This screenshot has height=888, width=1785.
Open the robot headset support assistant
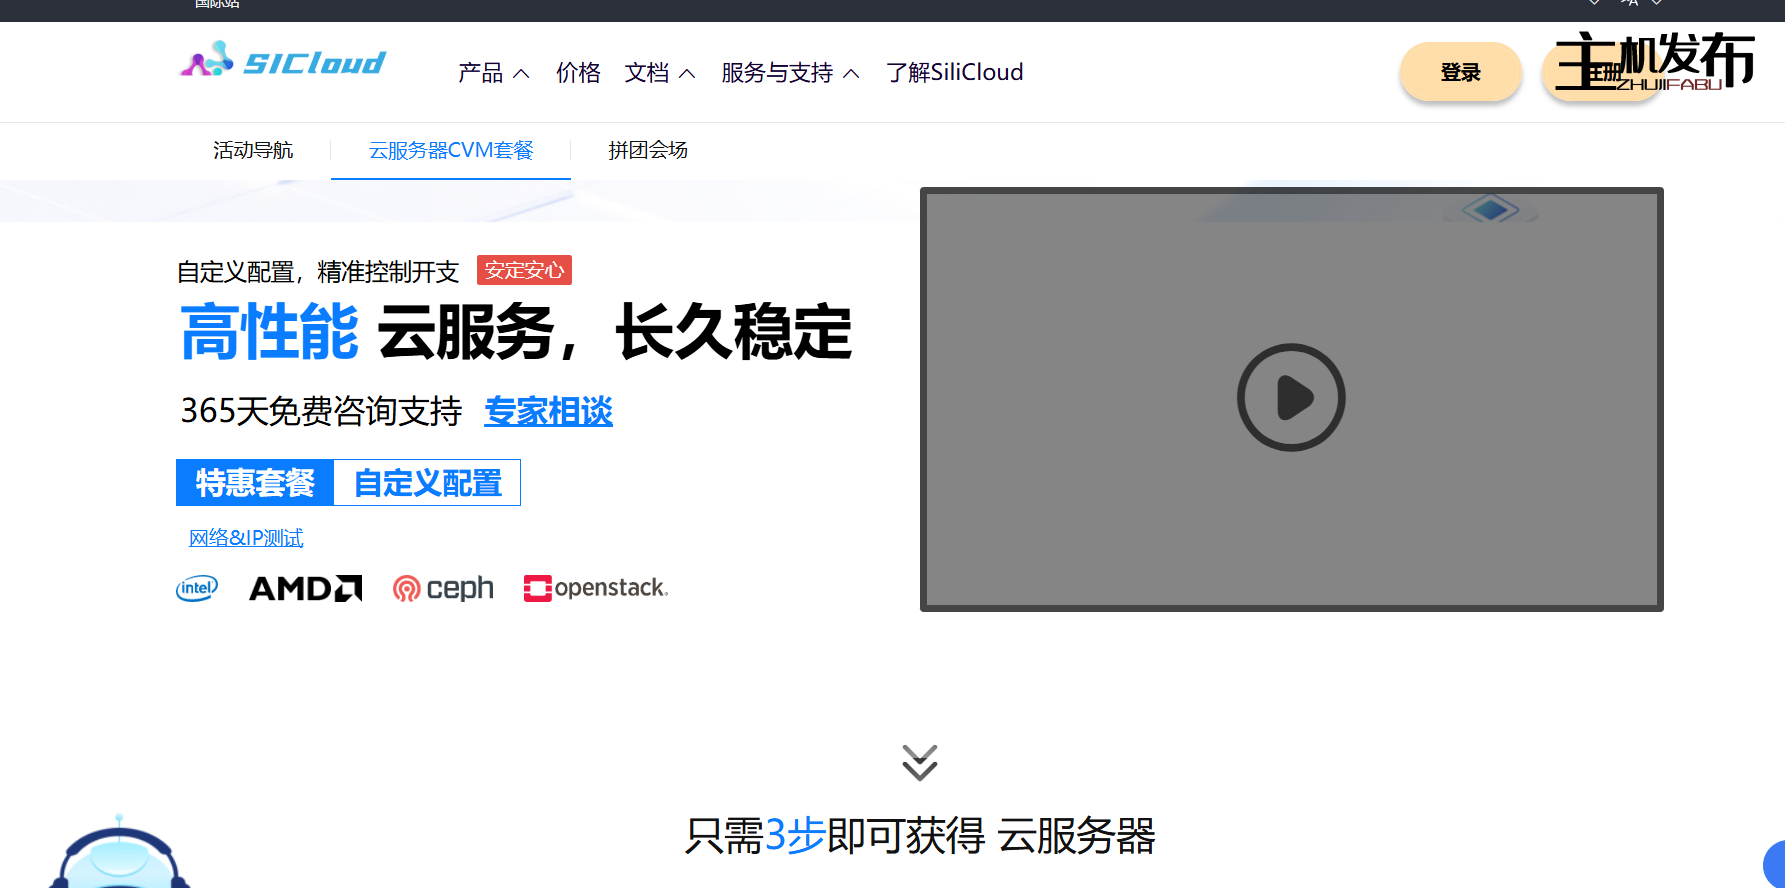[x=119, y=857]
